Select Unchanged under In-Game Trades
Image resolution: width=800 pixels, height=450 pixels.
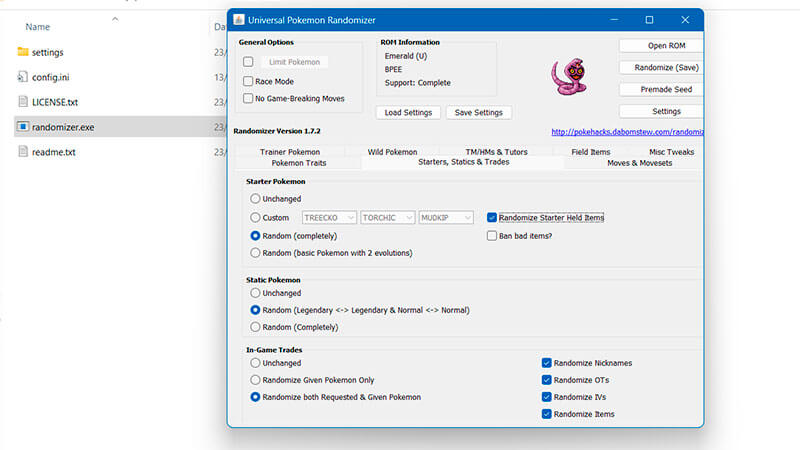[255, 363]
